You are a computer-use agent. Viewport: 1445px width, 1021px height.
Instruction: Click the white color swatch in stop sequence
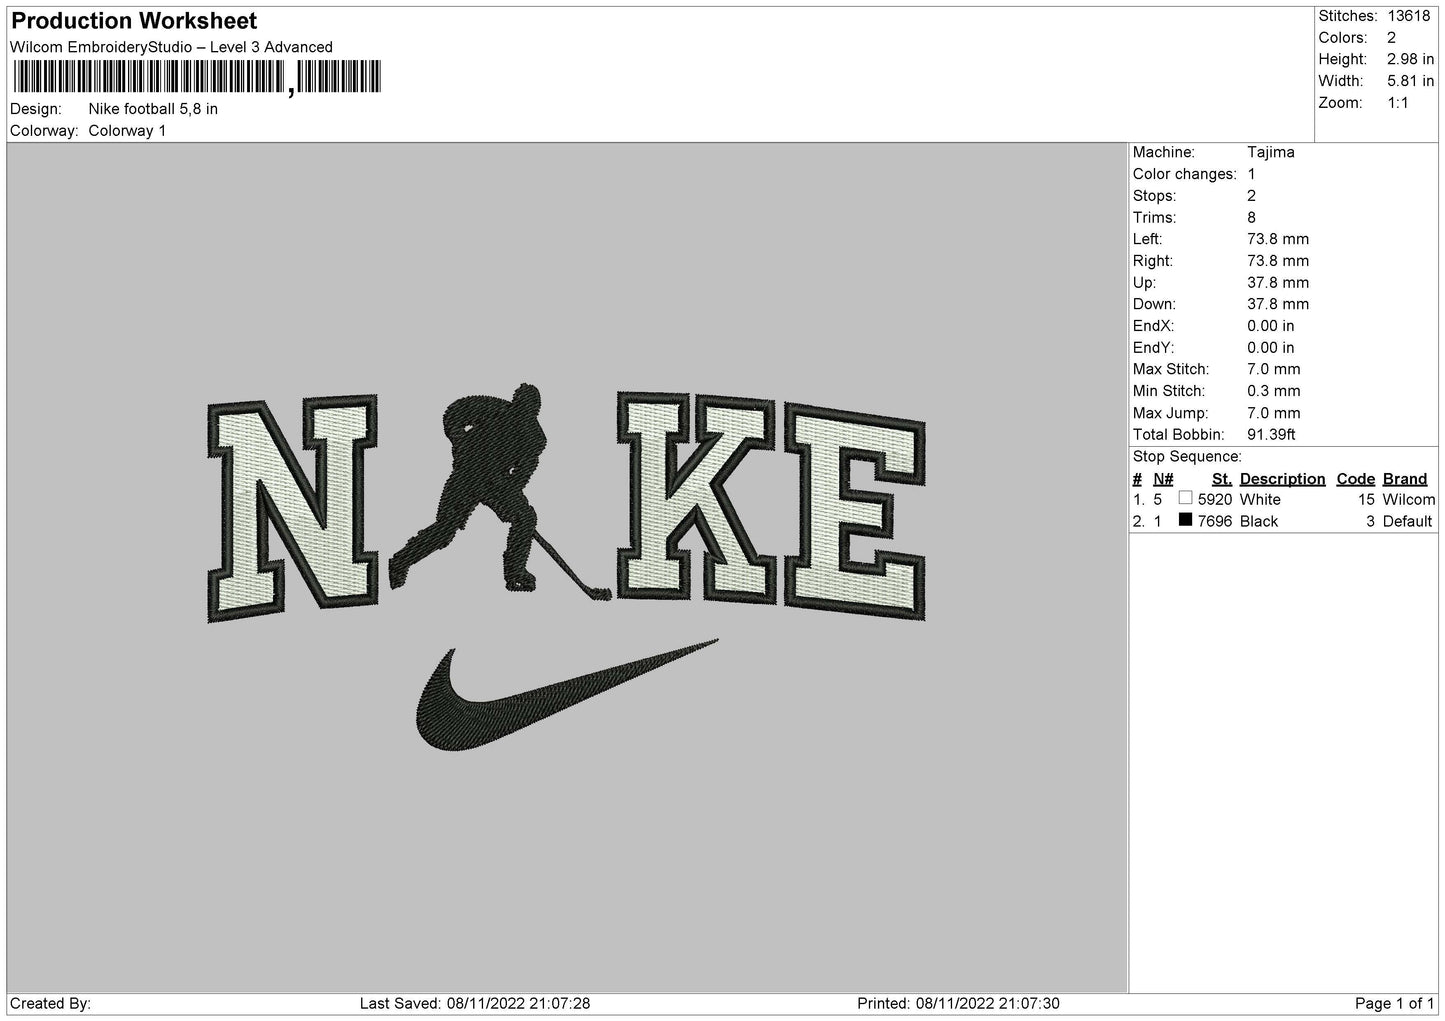[1185, 498]
